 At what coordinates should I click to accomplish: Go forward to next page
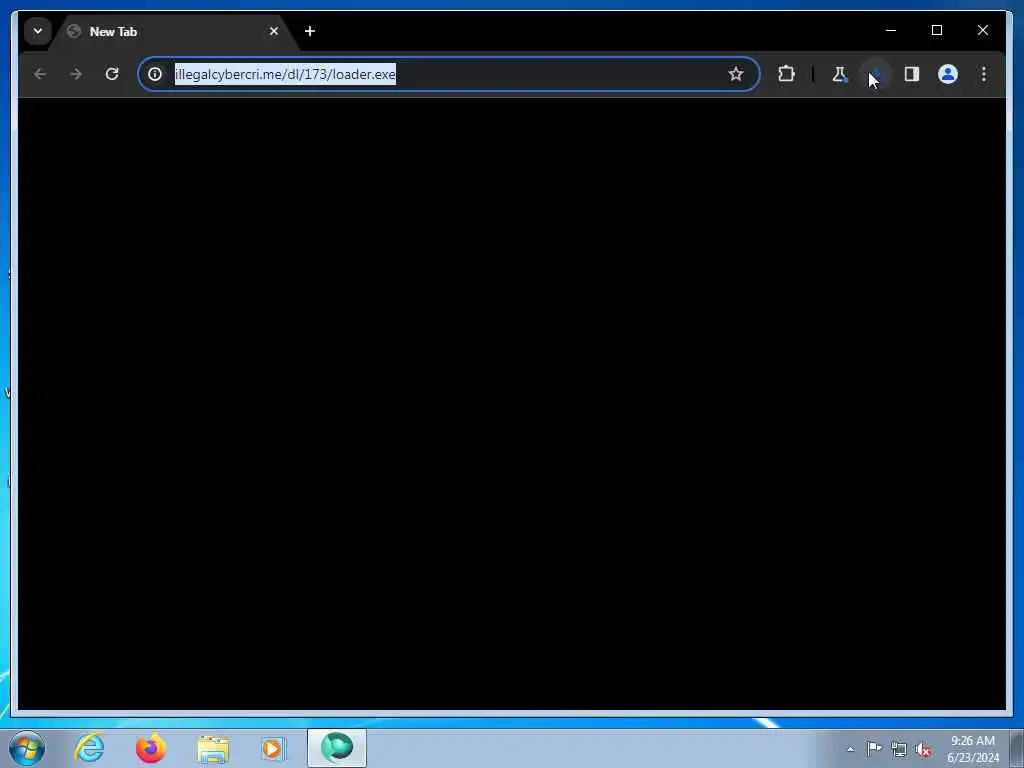coord(76,74)
